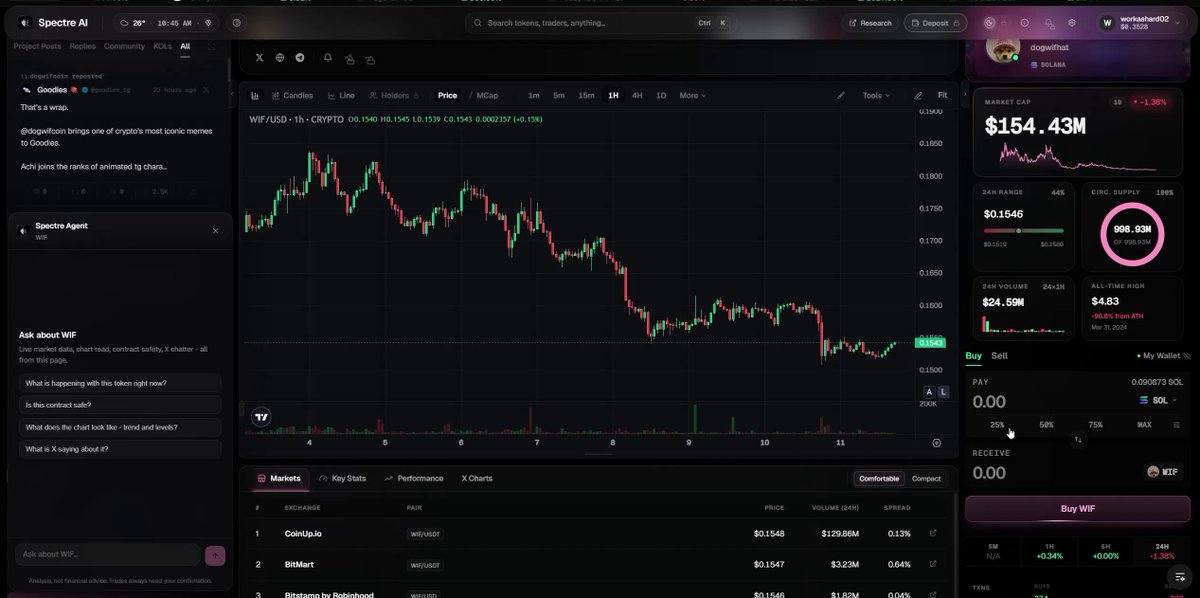The height and width of the screenshot is (598, 1200).
Task: Ask 'Is this contract safe?'
Action: [x=120, y=405]
